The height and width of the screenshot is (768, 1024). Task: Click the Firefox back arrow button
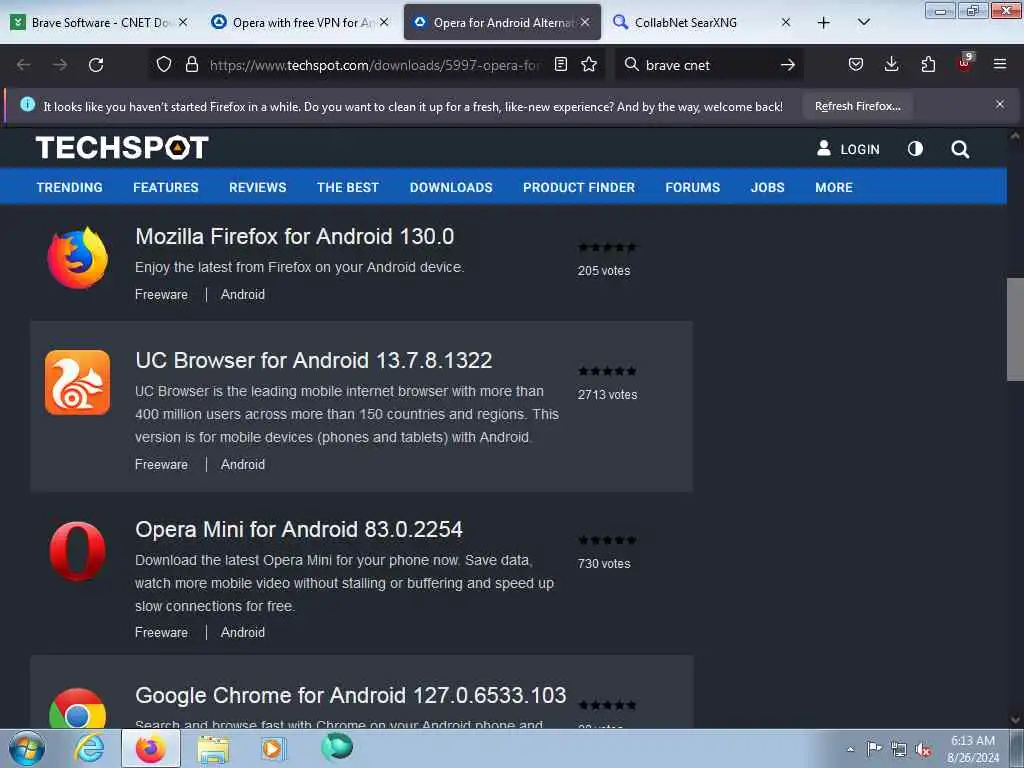24,65
